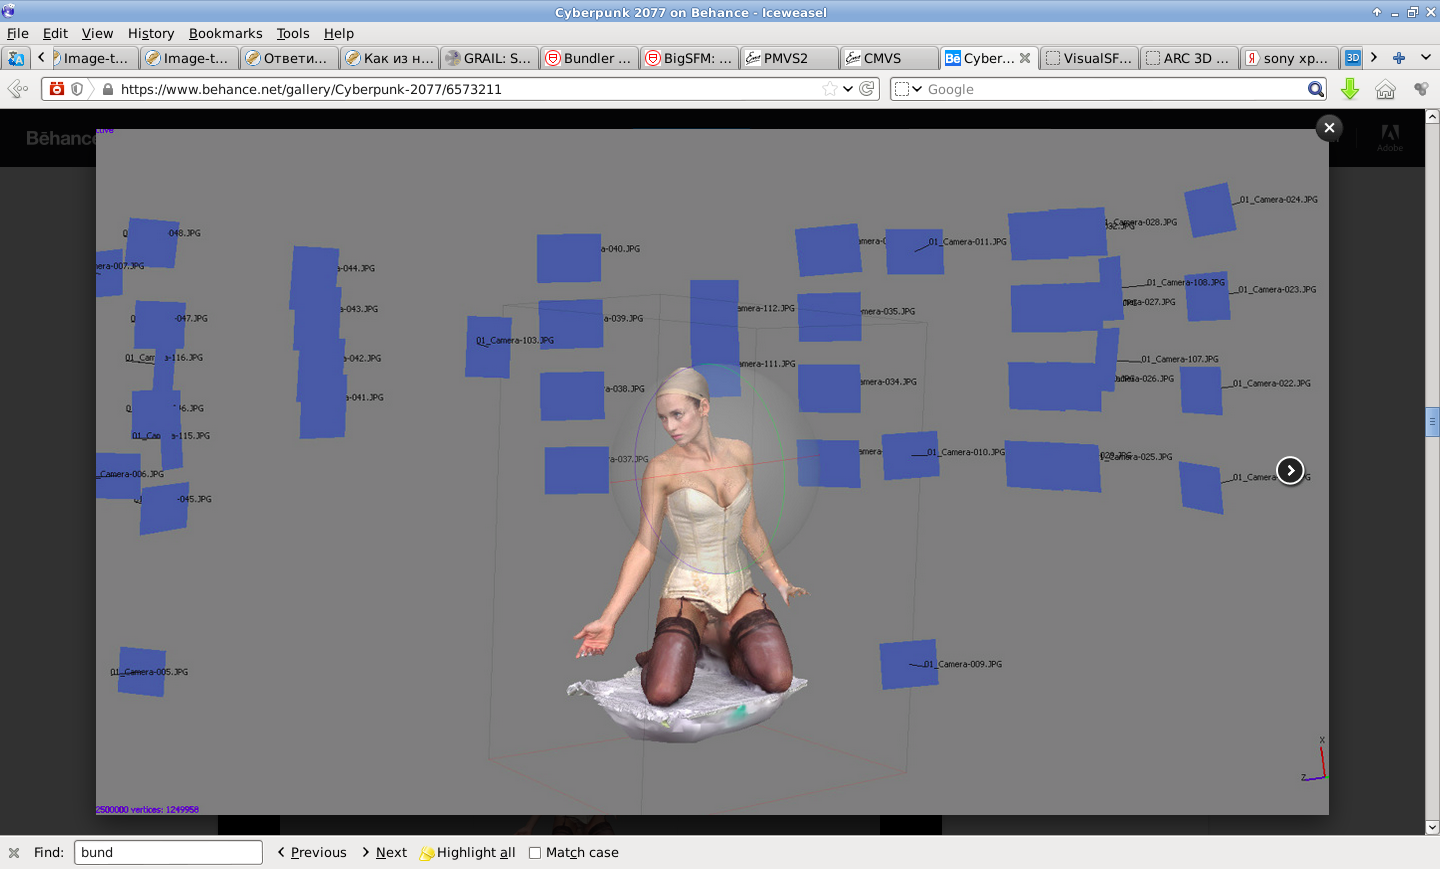Viewport: 1440px width, 869px height.
Task: Click the 01_Camera-009.JPG label
Action: coord(963,664)
